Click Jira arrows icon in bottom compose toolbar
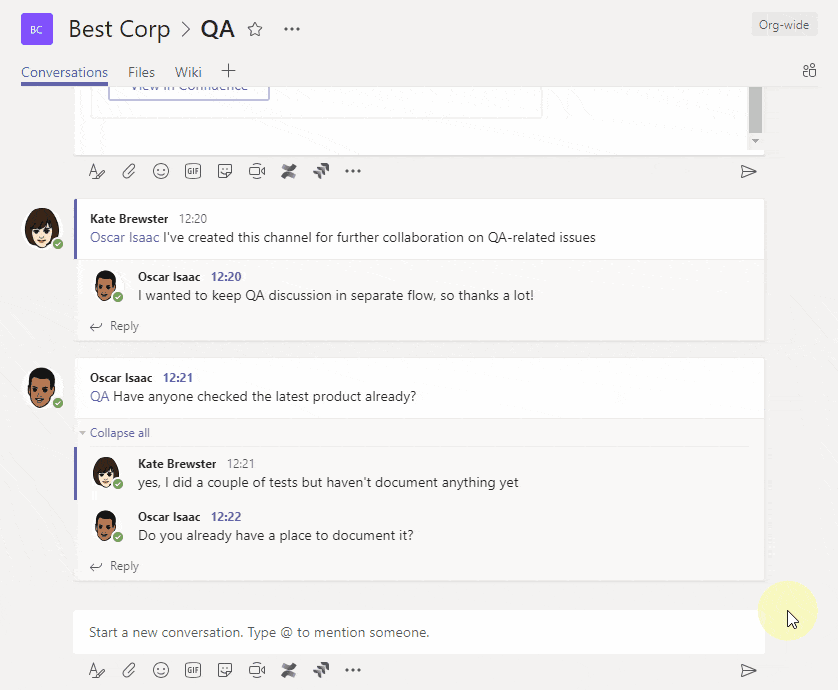This screenshot has width=838, height=690. (x=321, y=670)
